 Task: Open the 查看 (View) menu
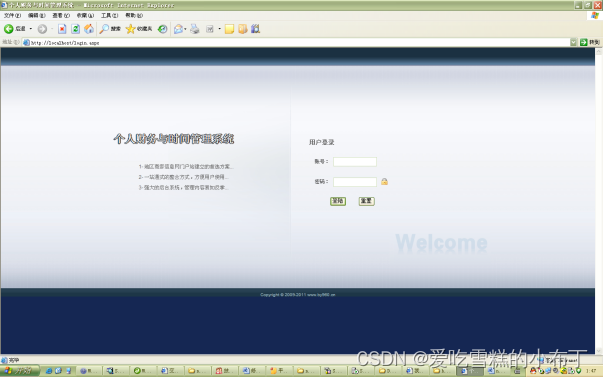click(x=61, y=15)
